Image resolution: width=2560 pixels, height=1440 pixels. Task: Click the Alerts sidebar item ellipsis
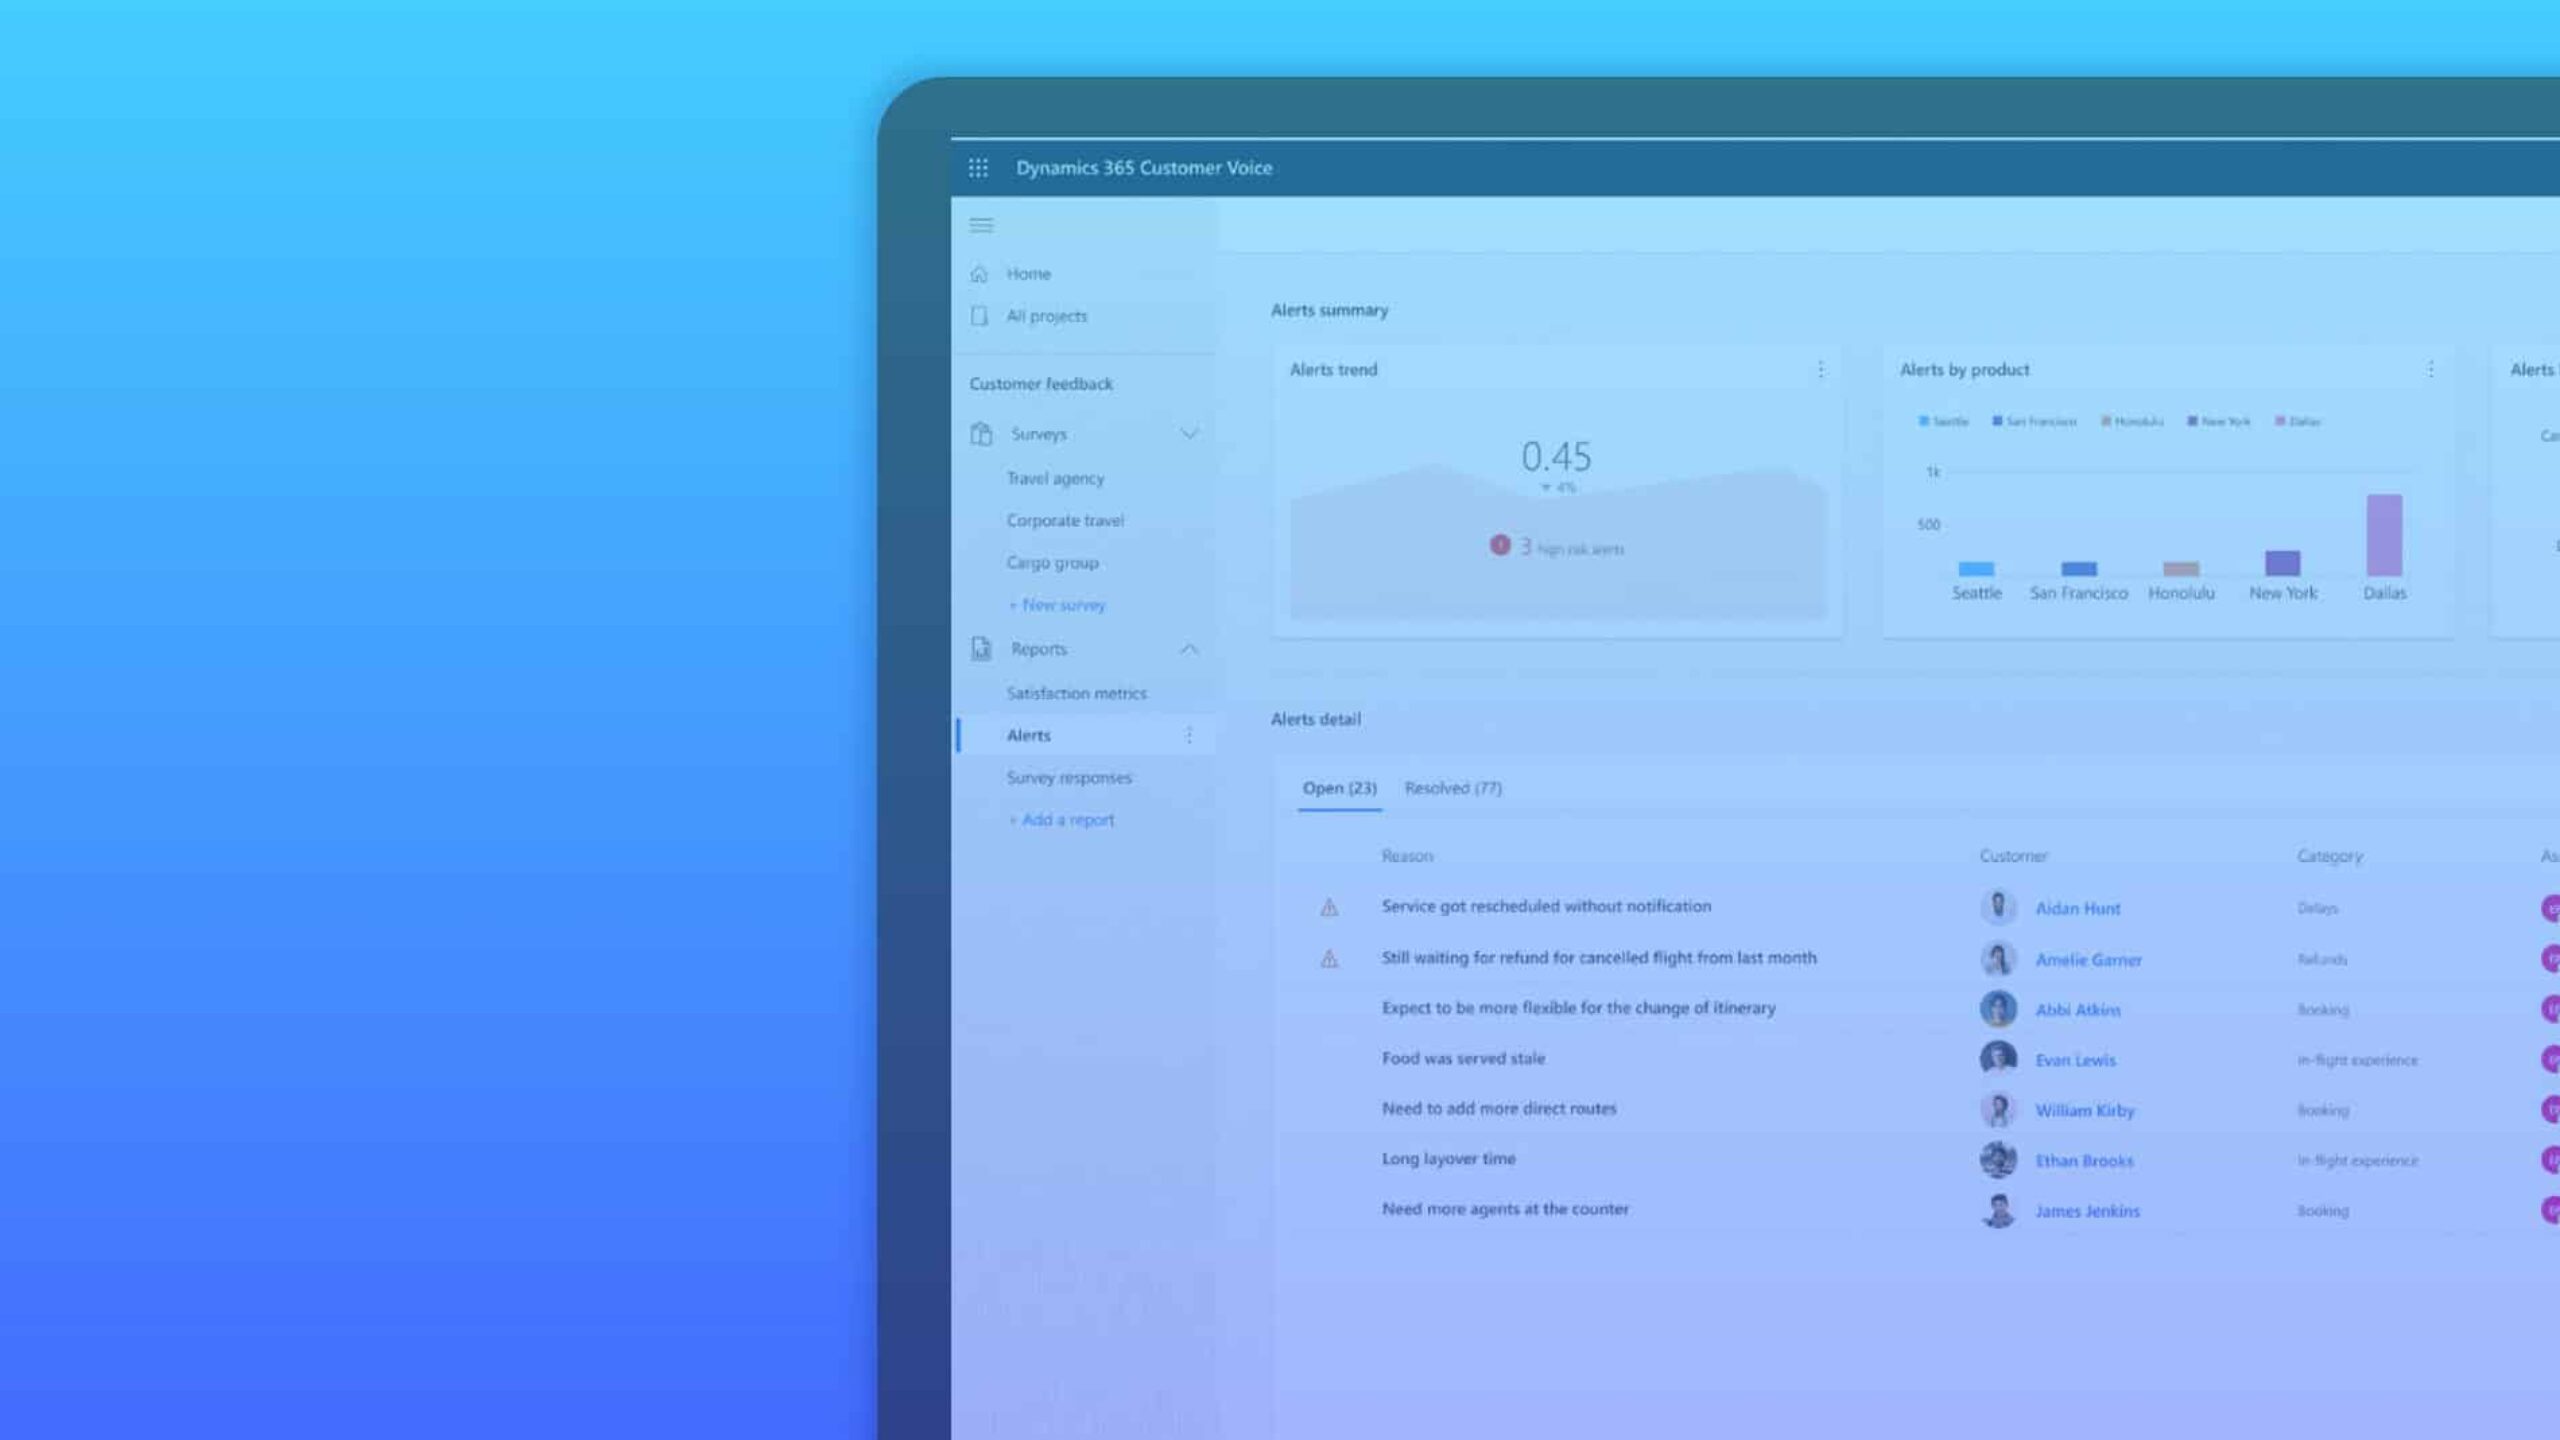click(x=1189, y=736)
